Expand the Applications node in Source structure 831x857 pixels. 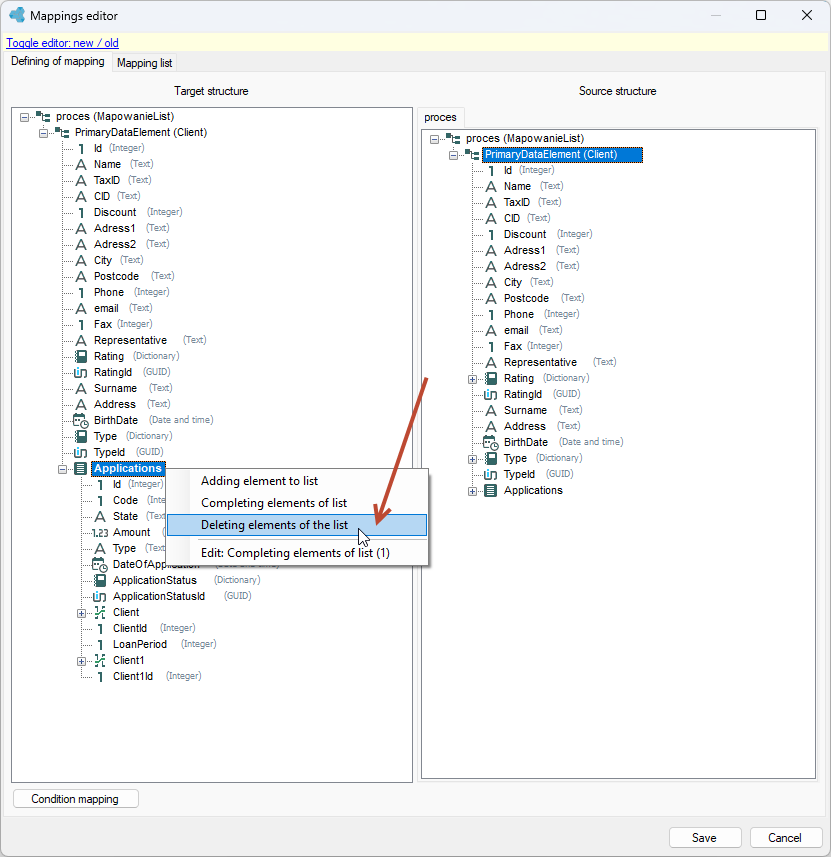point(472,491)
